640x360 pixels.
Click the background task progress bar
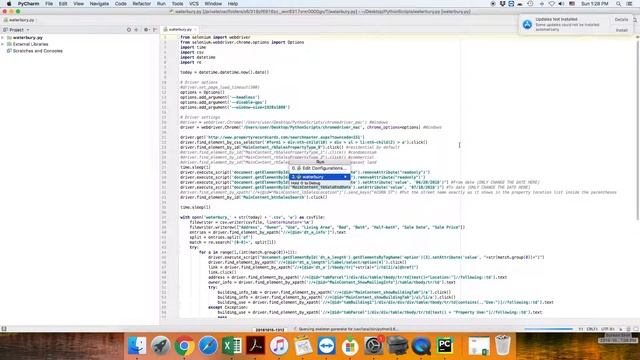(548, 329)
